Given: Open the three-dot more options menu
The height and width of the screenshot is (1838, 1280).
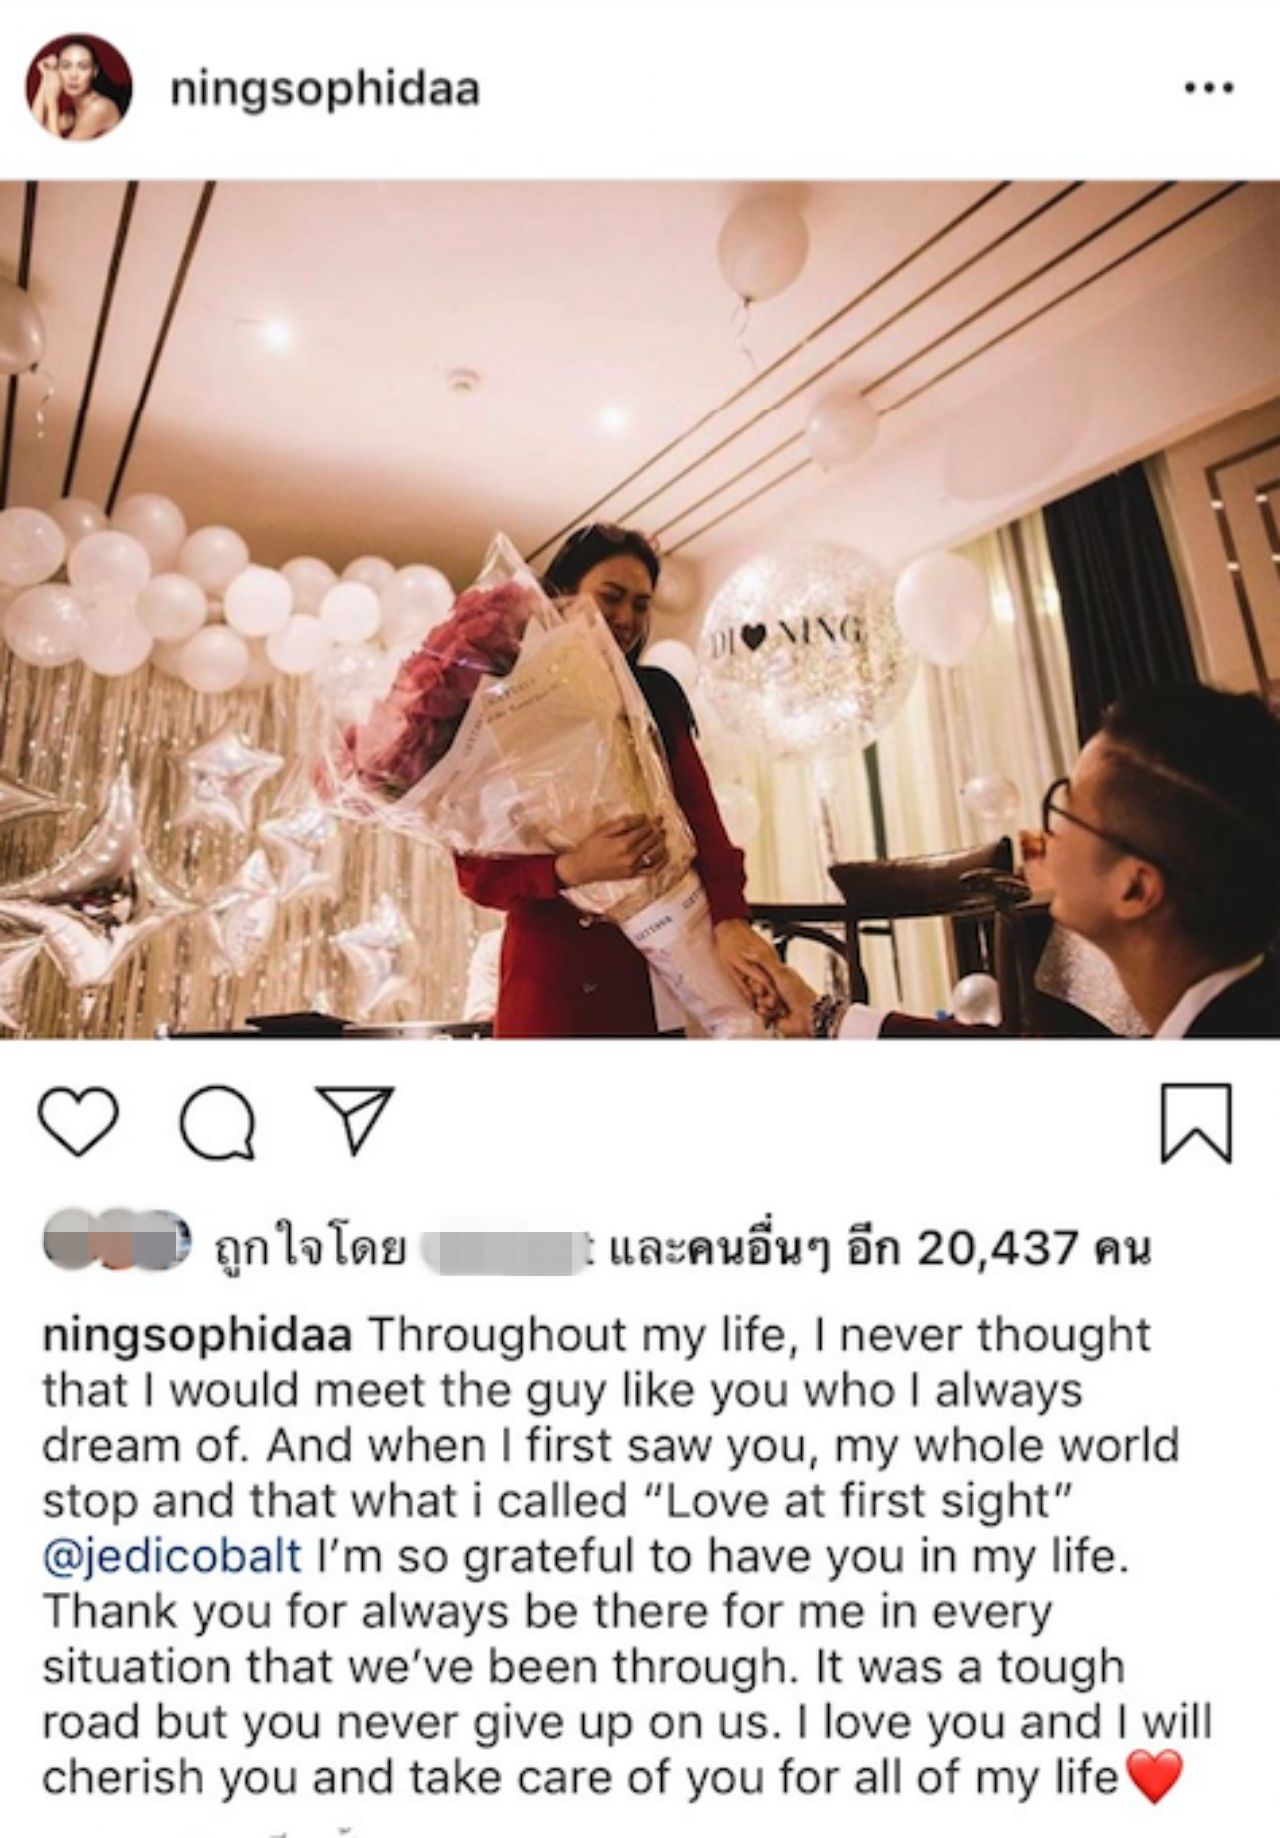Looking at the screenshot, I should [1209, 89].
